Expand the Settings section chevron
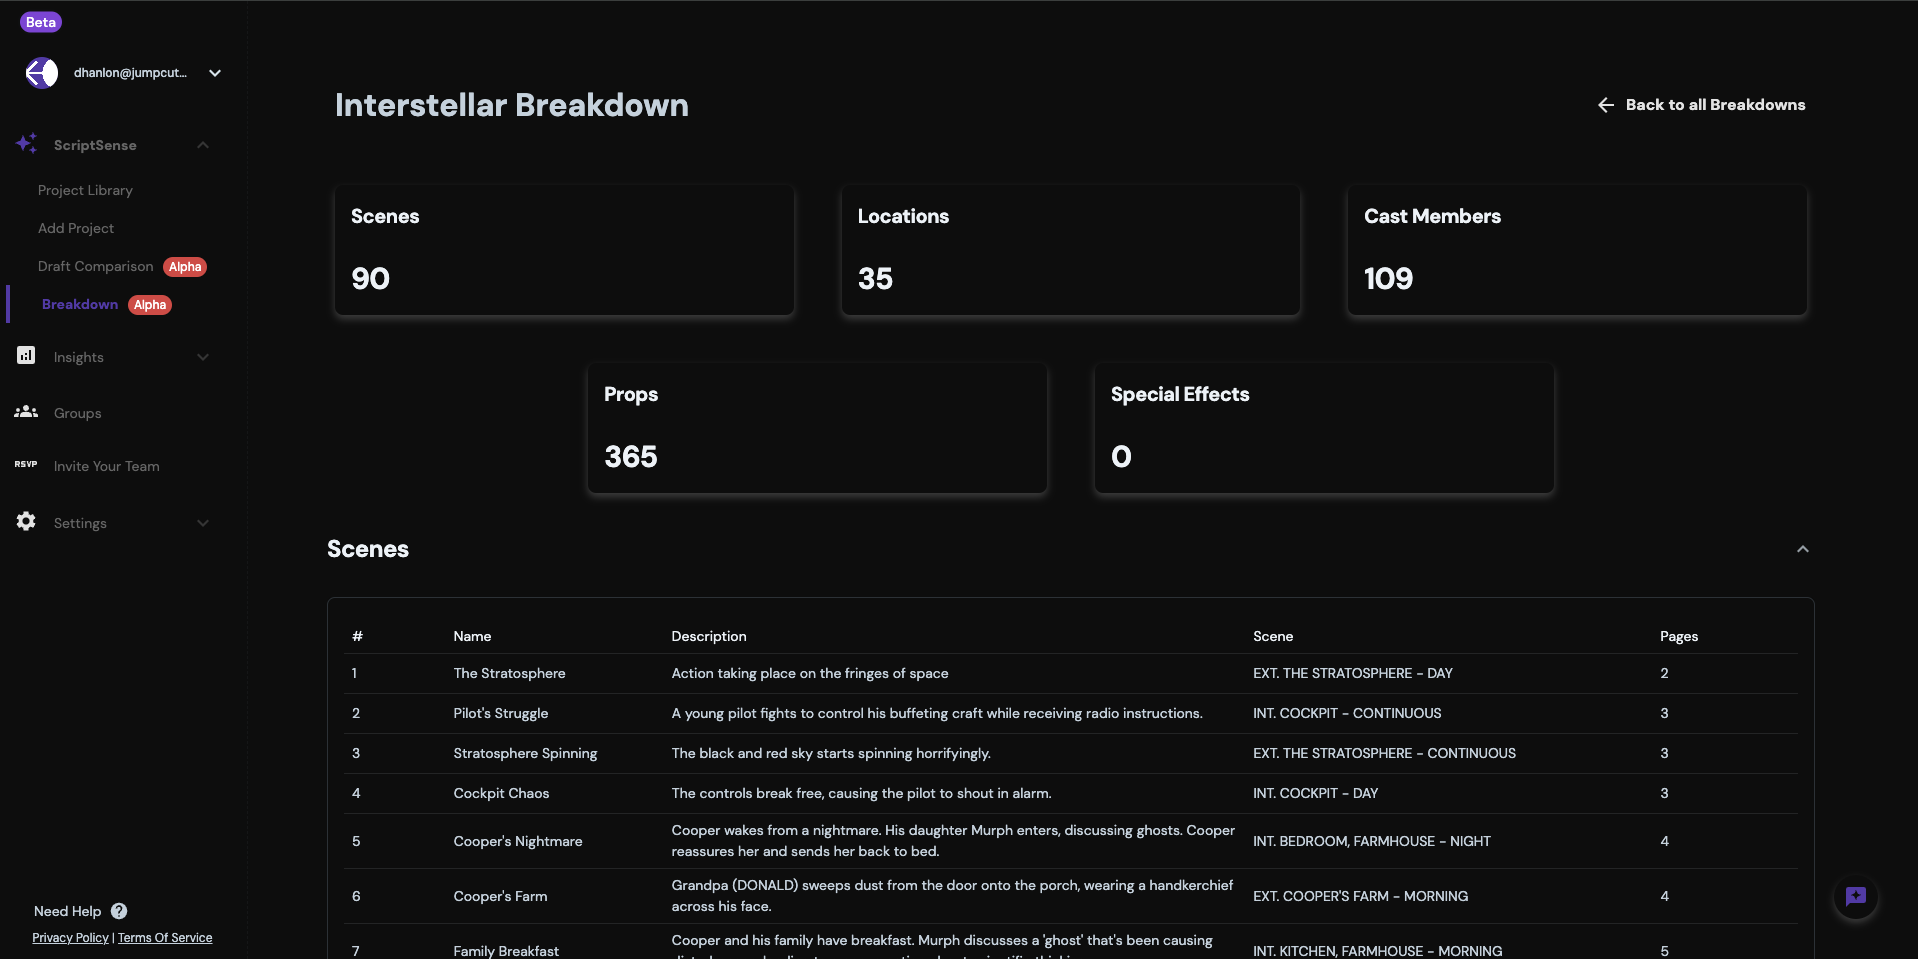 pyautogui.click(x=203, y=523)
